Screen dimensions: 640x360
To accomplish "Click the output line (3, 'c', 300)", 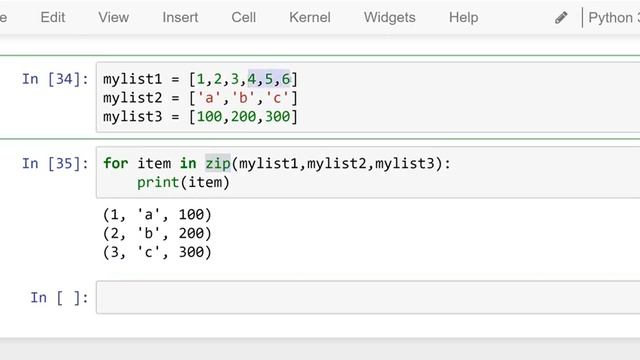I will tap(157, 252).
